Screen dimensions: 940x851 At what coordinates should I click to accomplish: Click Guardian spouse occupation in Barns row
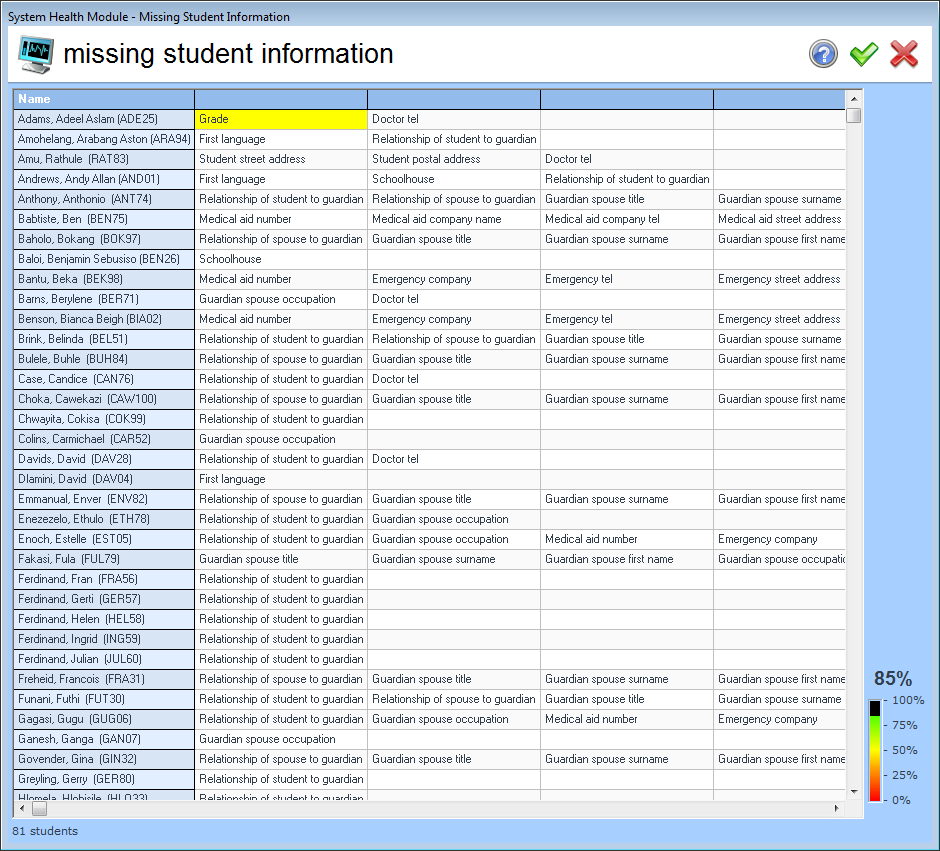coord(281,299)
